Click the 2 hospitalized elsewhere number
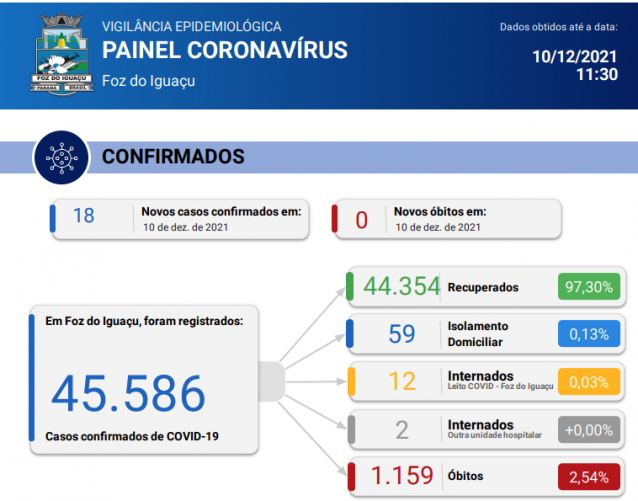The image size is (638, 501). coord(402,430)
